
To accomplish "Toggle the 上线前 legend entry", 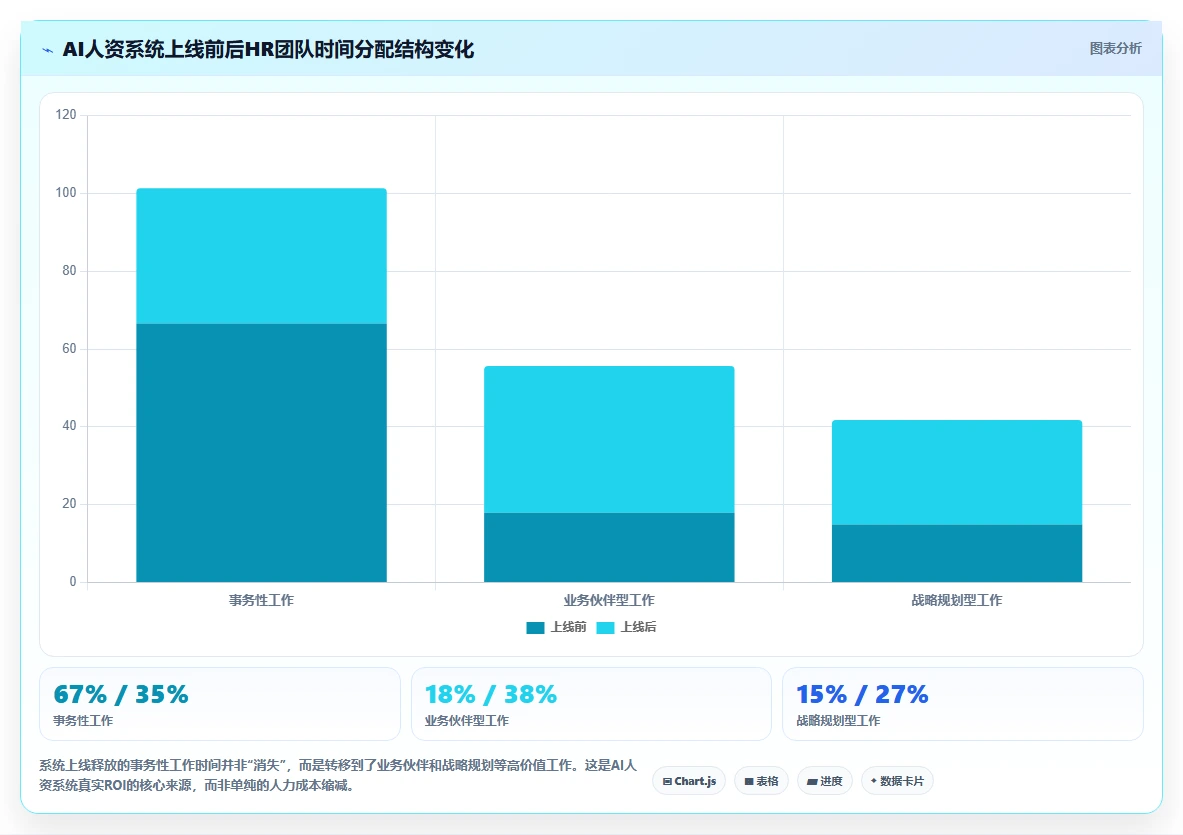I will pyautogui.click(x=556, y=627).
